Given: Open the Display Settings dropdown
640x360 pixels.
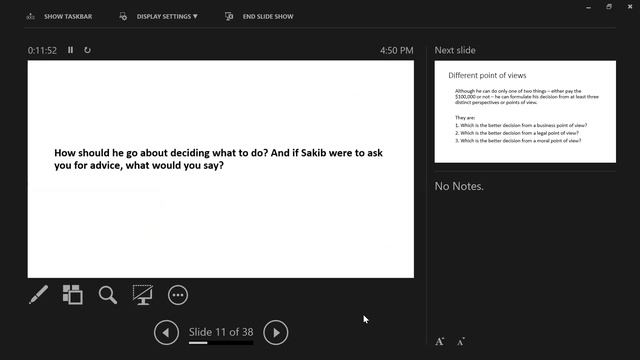Looking at the screenshot, I should (167, 16).
